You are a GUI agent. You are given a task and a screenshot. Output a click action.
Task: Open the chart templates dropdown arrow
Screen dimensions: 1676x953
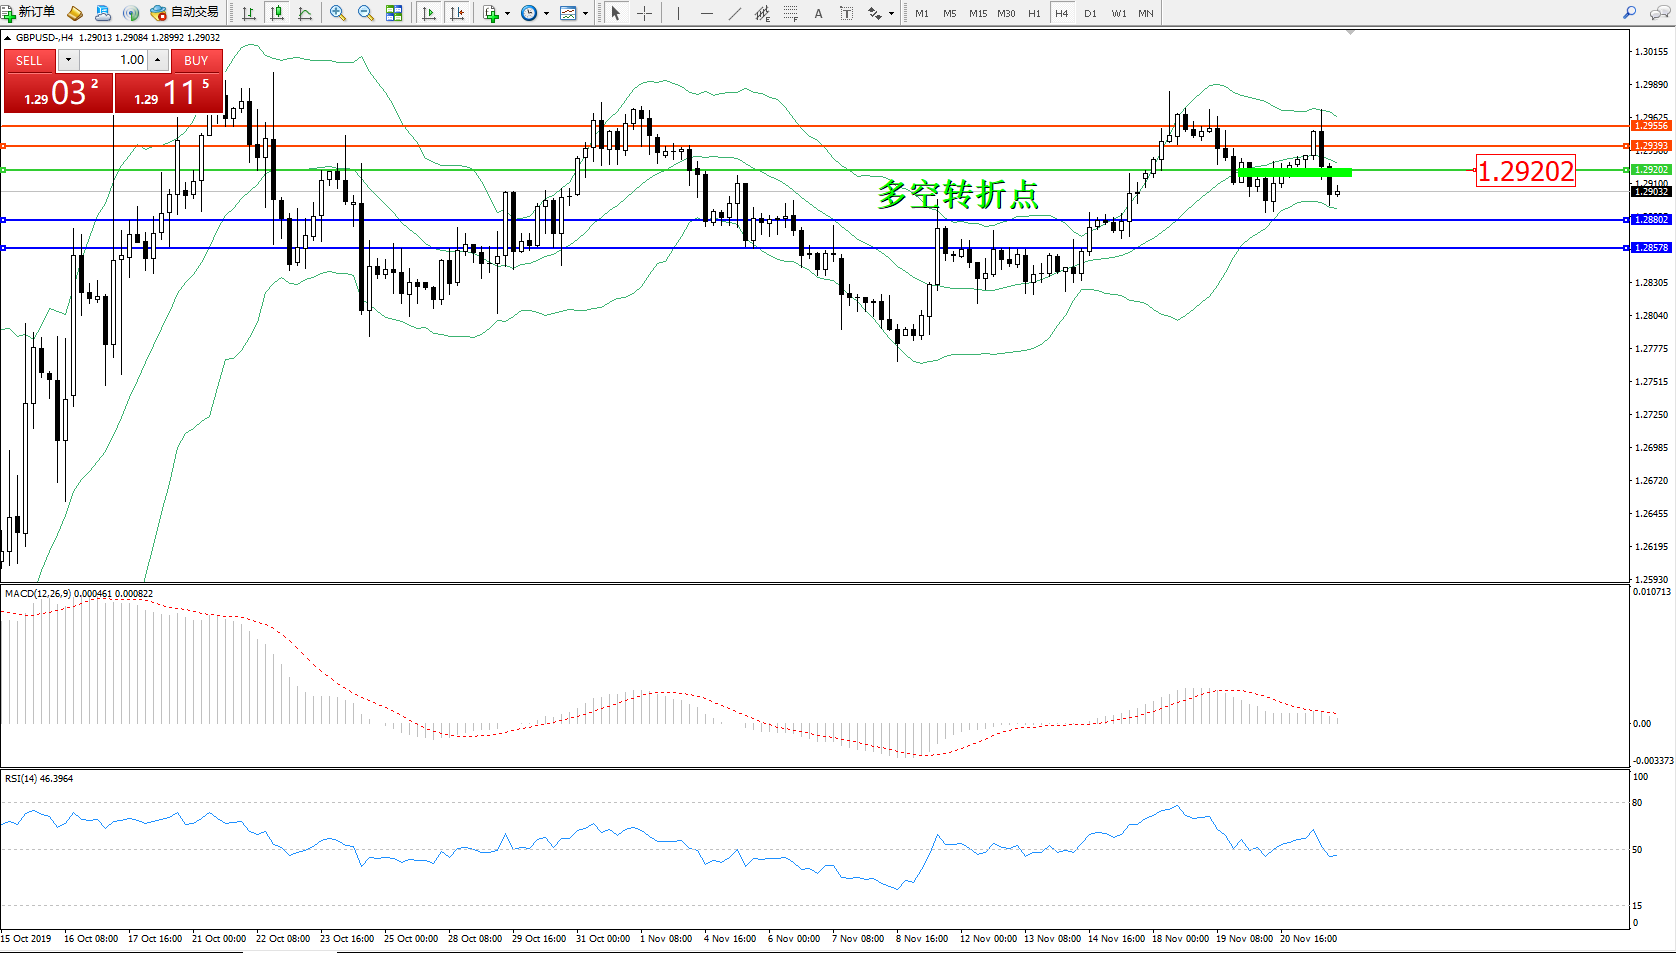[x=585, y=14]
